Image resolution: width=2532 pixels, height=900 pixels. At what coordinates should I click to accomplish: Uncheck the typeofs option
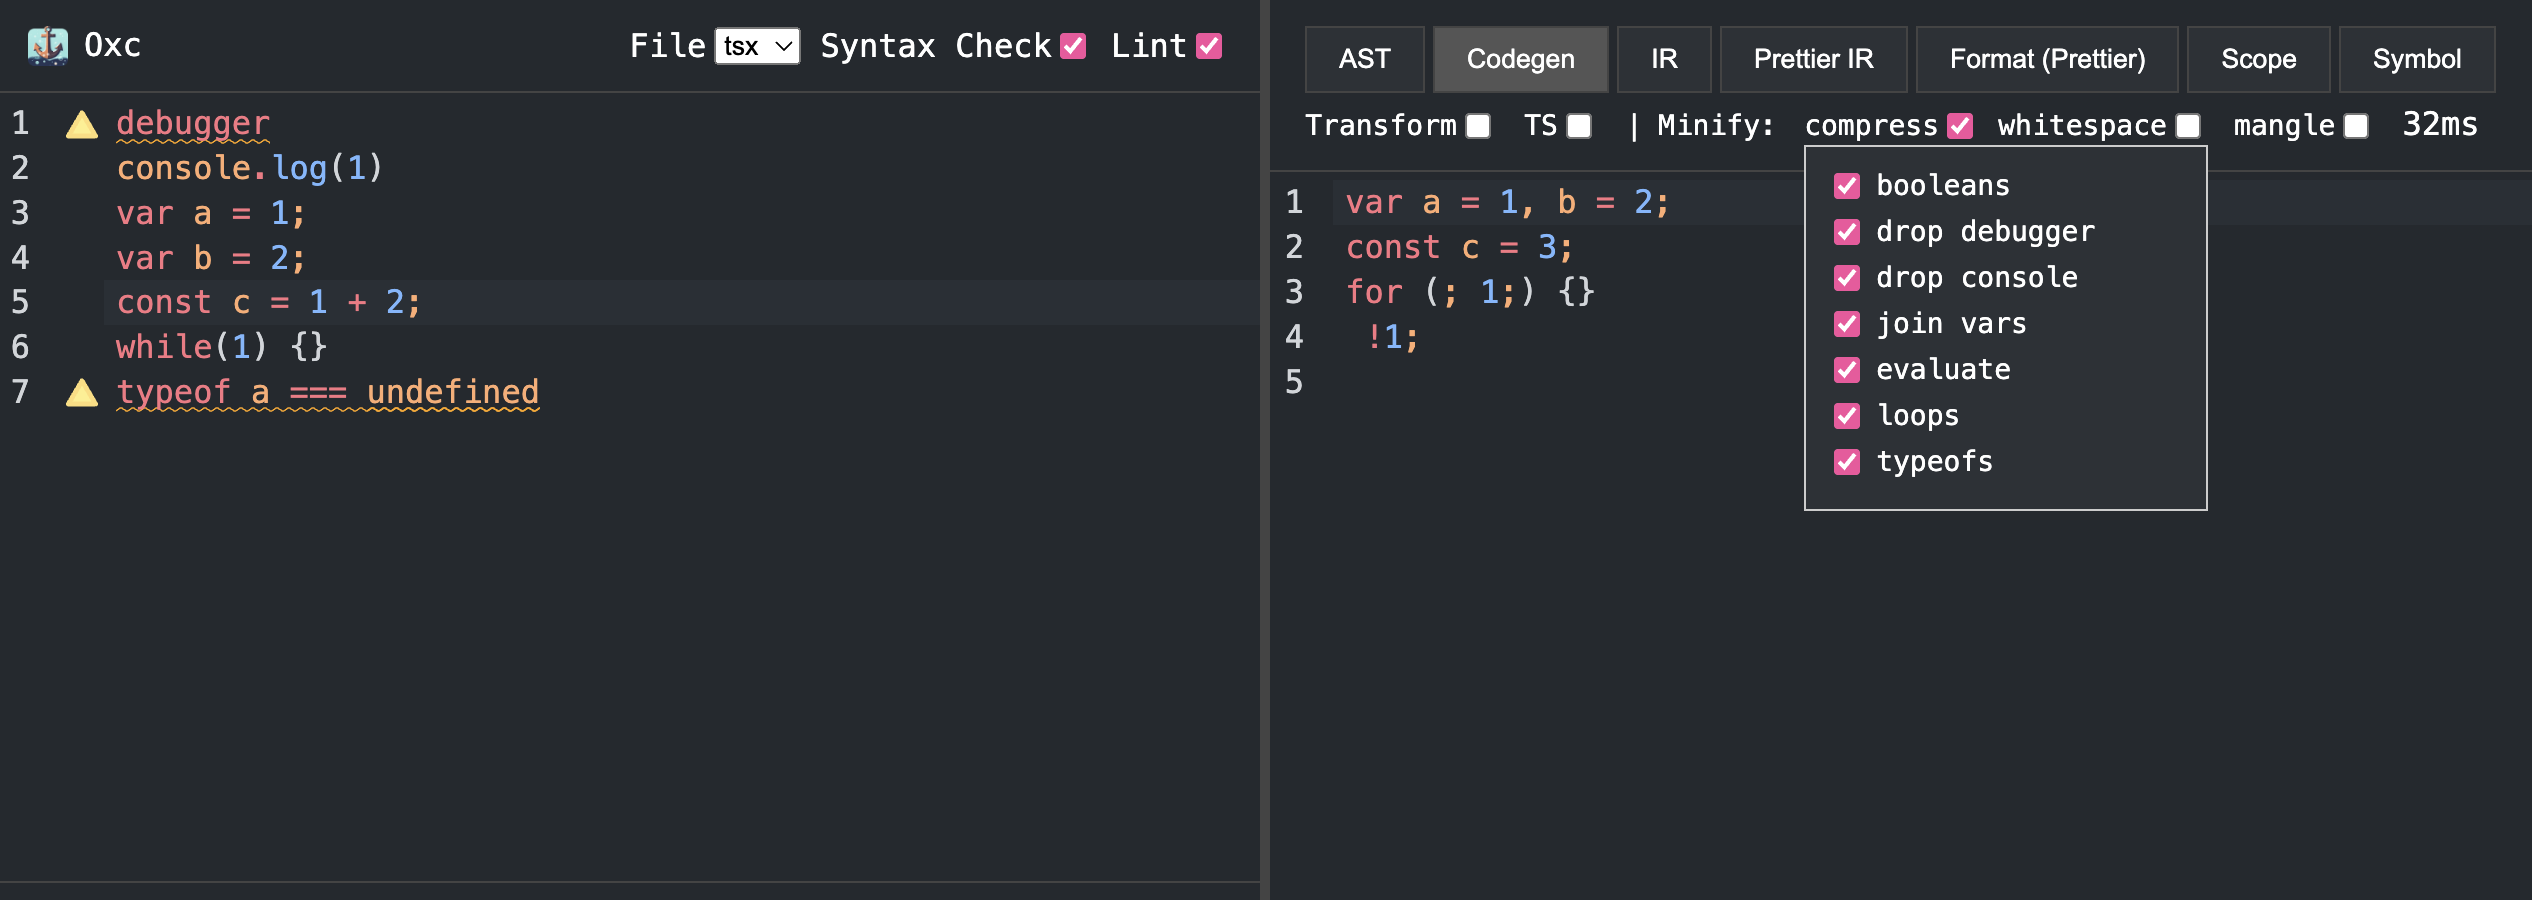coord(1847,462)
